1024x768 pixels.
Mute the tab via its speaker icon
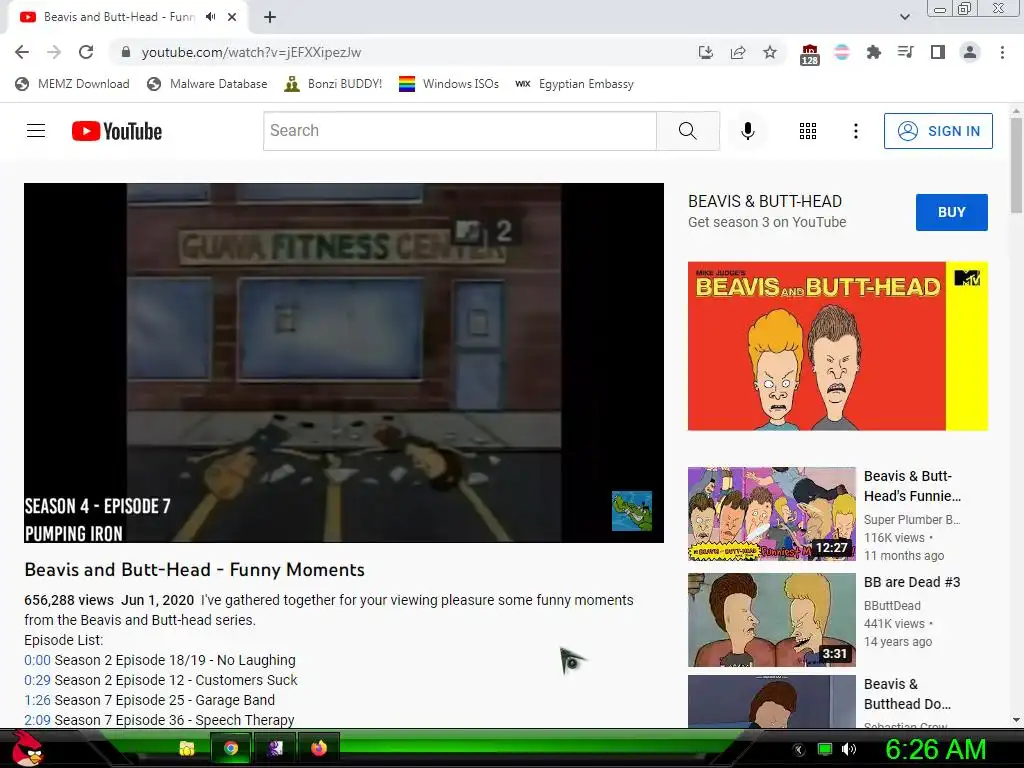(x=211, y=17)
